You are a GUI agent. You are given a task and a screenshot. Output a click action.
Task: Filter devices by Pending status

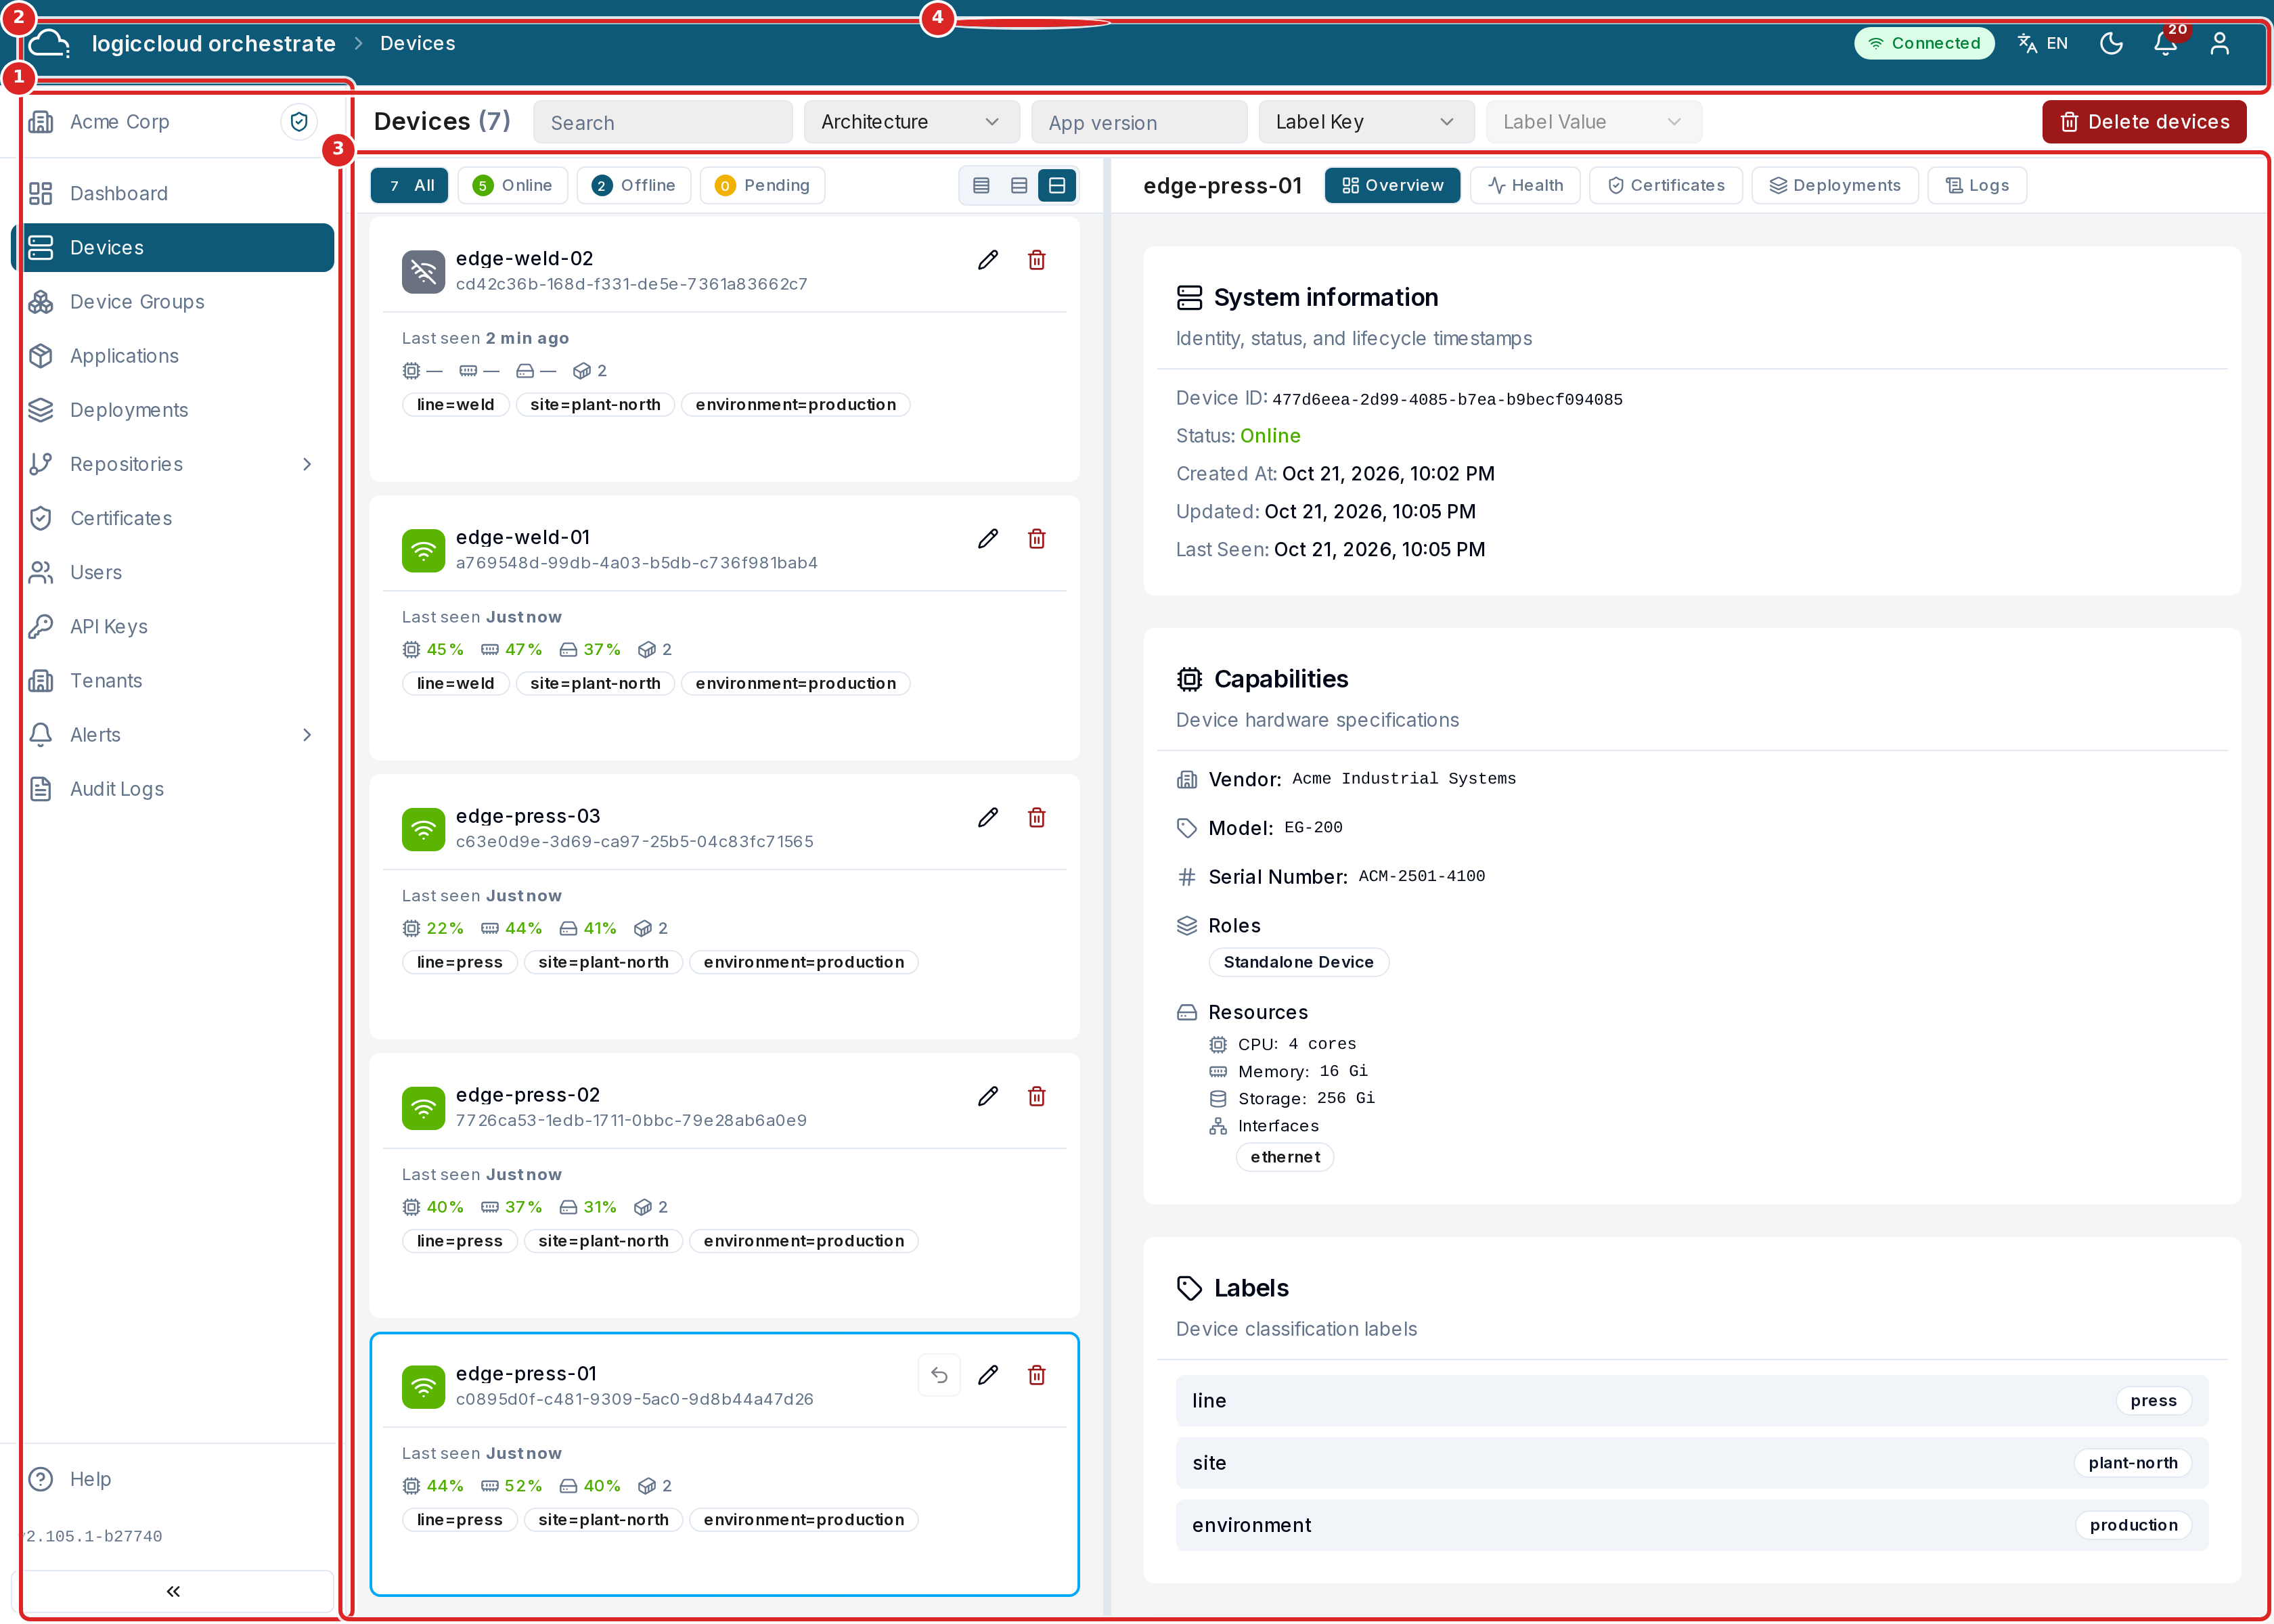tap(763, 186)
